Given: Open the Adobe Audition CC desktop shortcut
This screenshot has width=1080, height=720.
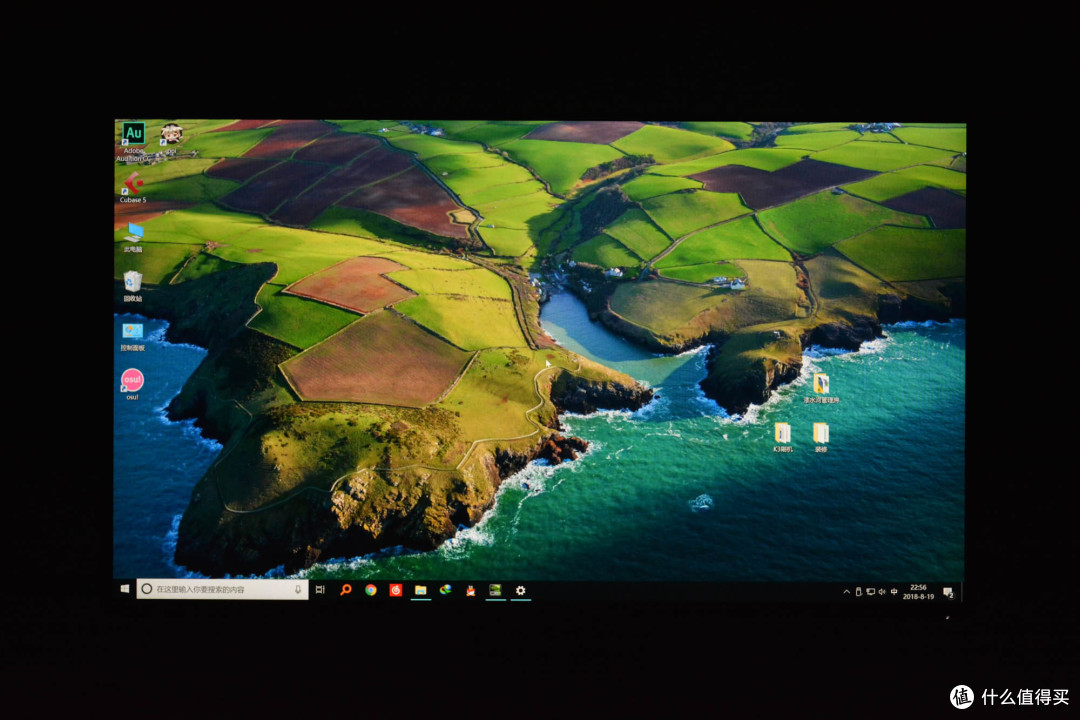Looking at the screenshot, I should (x=133, y=141).
